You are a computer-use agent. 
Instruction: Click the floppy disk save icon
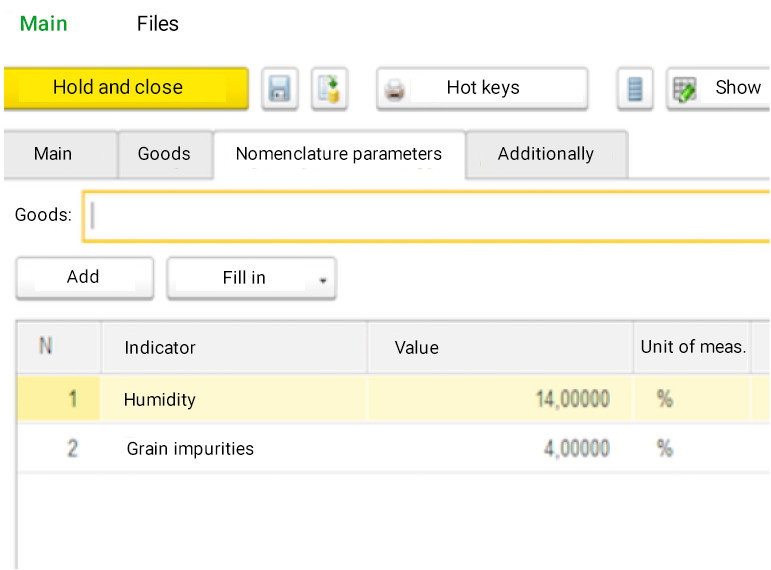pos(280,89)
